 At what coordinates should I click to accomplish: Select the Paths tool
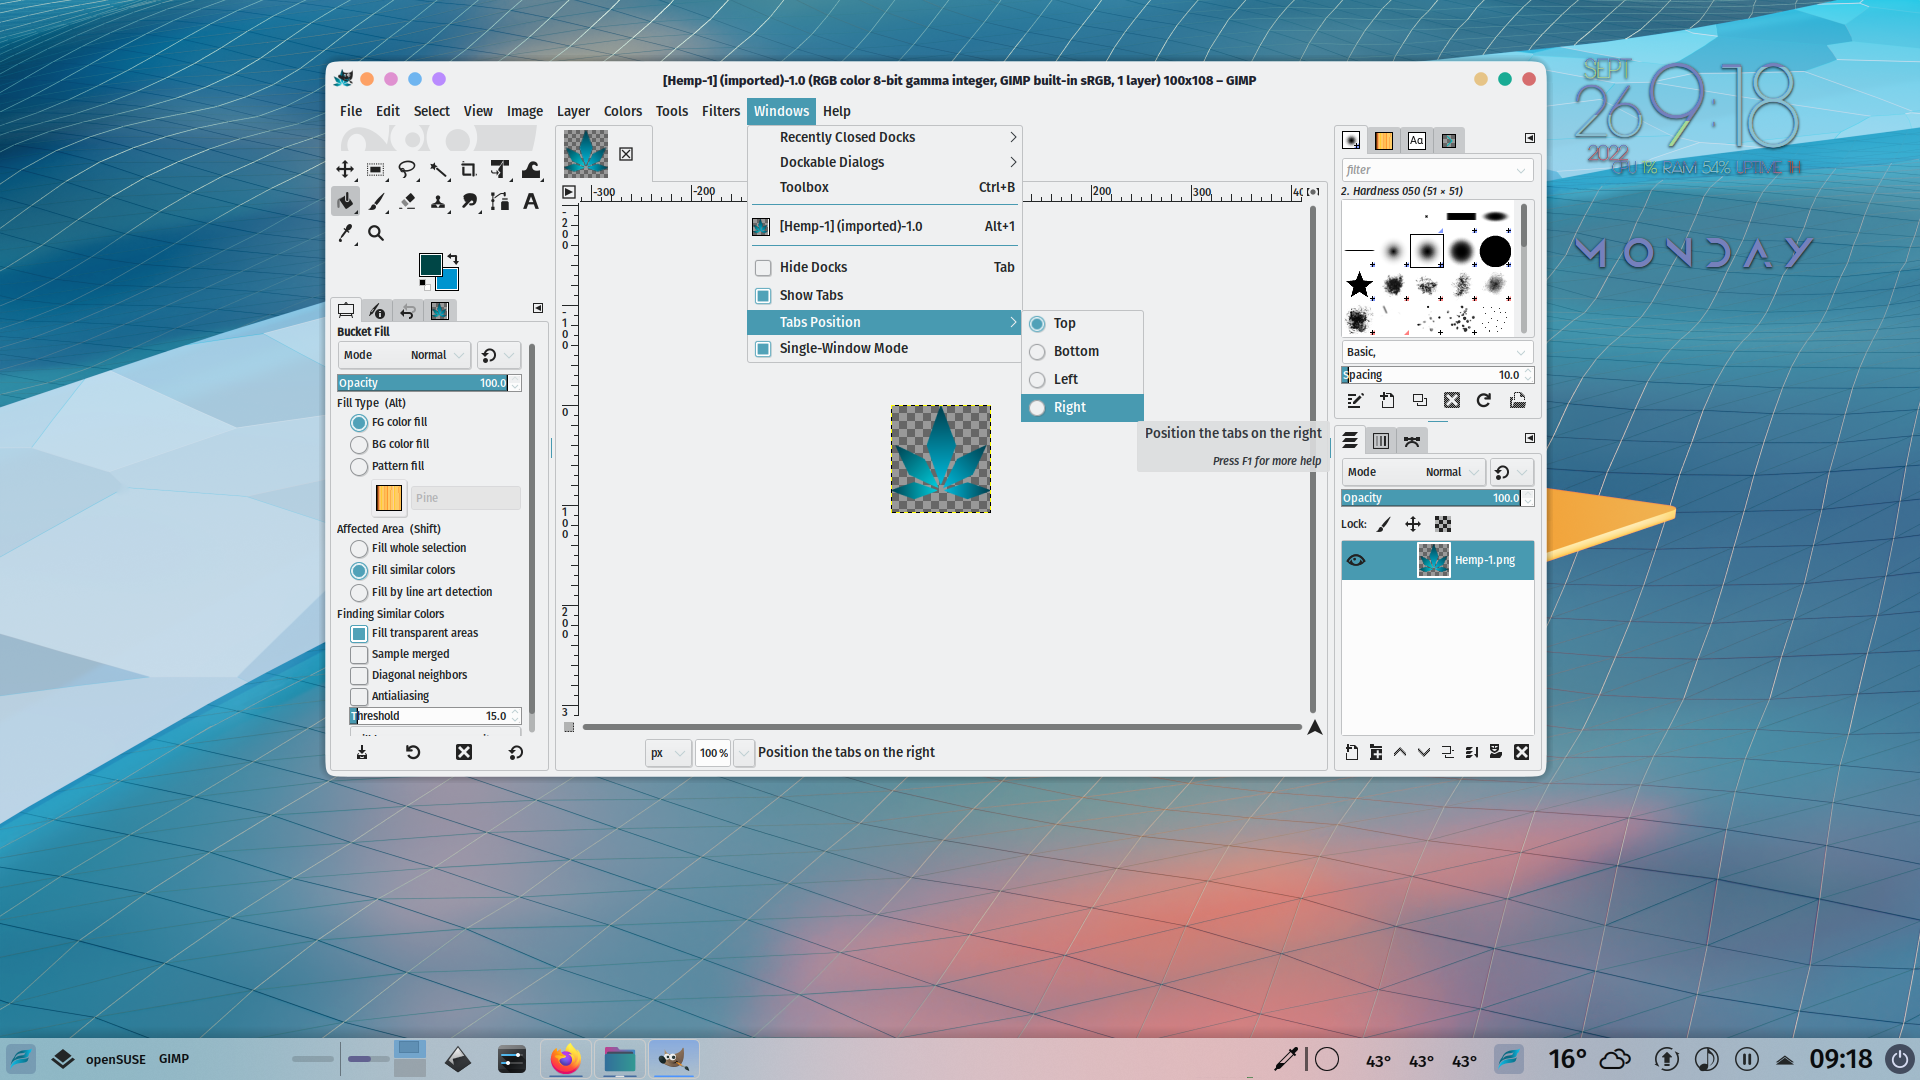pos(500,201)
